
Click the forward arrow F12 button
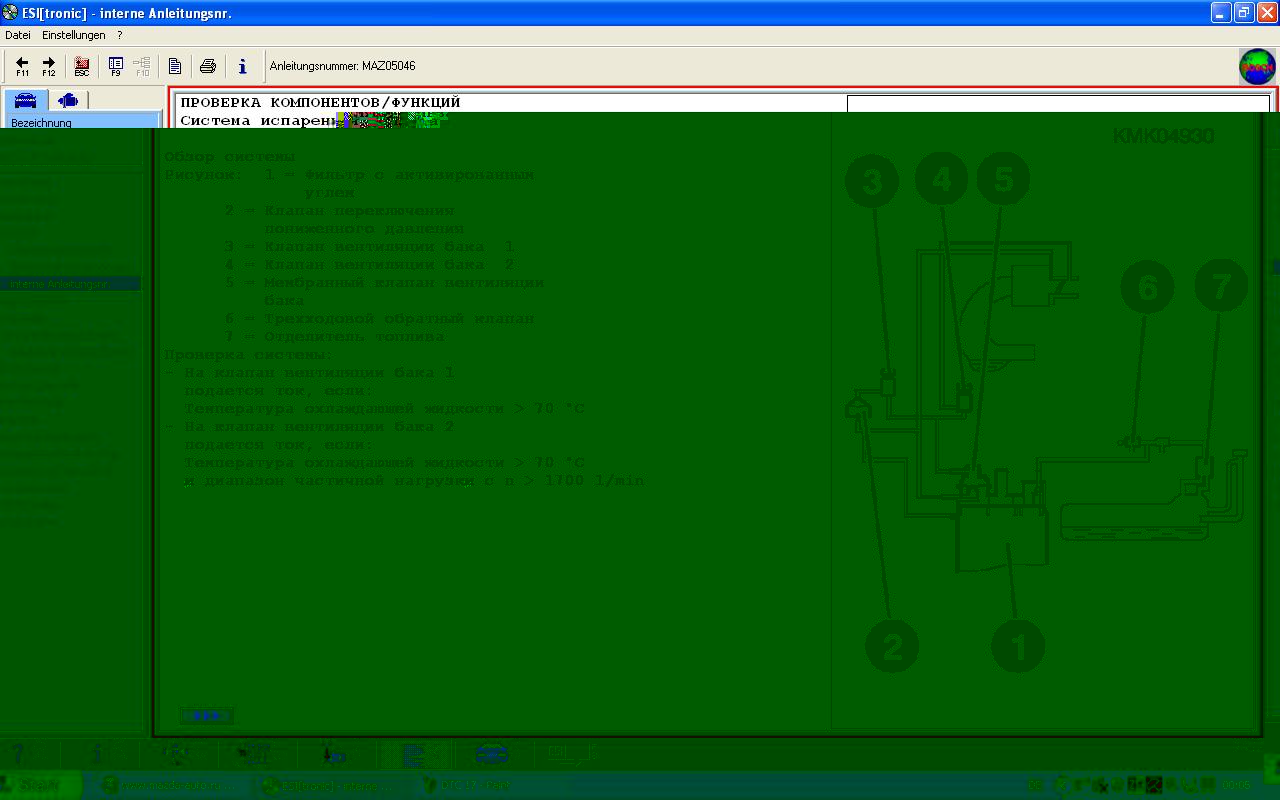(49, 66)
